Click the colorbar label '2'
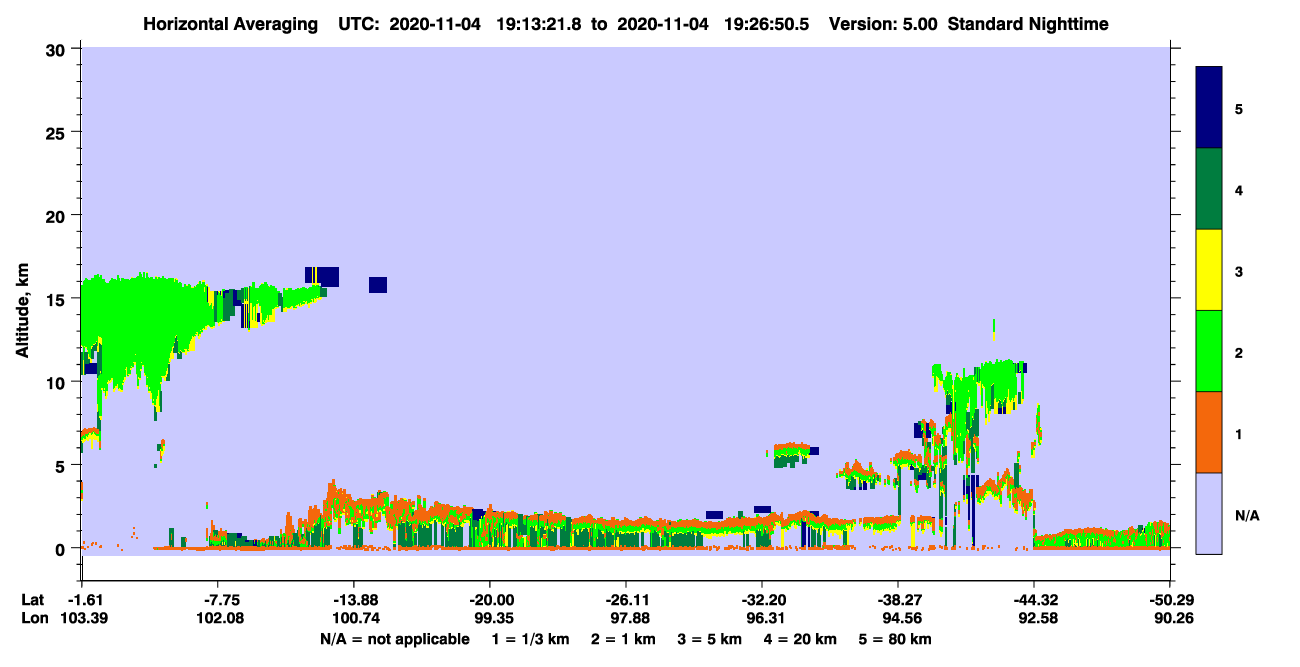1300x667 pixels. 1238,352
